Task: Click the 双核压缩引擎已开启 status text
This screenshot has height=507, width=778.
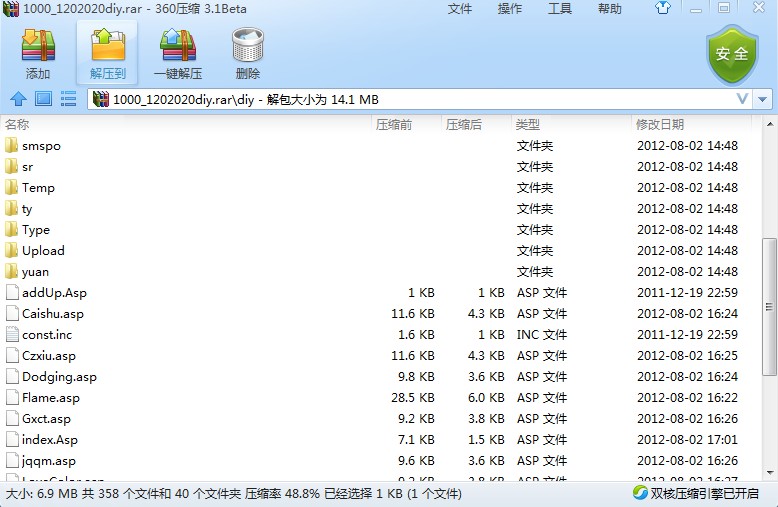Action: point(705,494)
